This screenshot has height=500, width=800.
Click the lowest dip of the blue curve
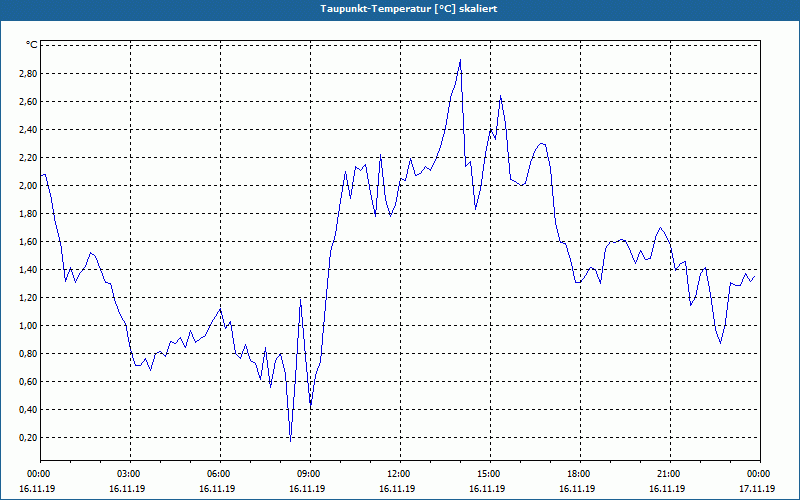[290, 440]
